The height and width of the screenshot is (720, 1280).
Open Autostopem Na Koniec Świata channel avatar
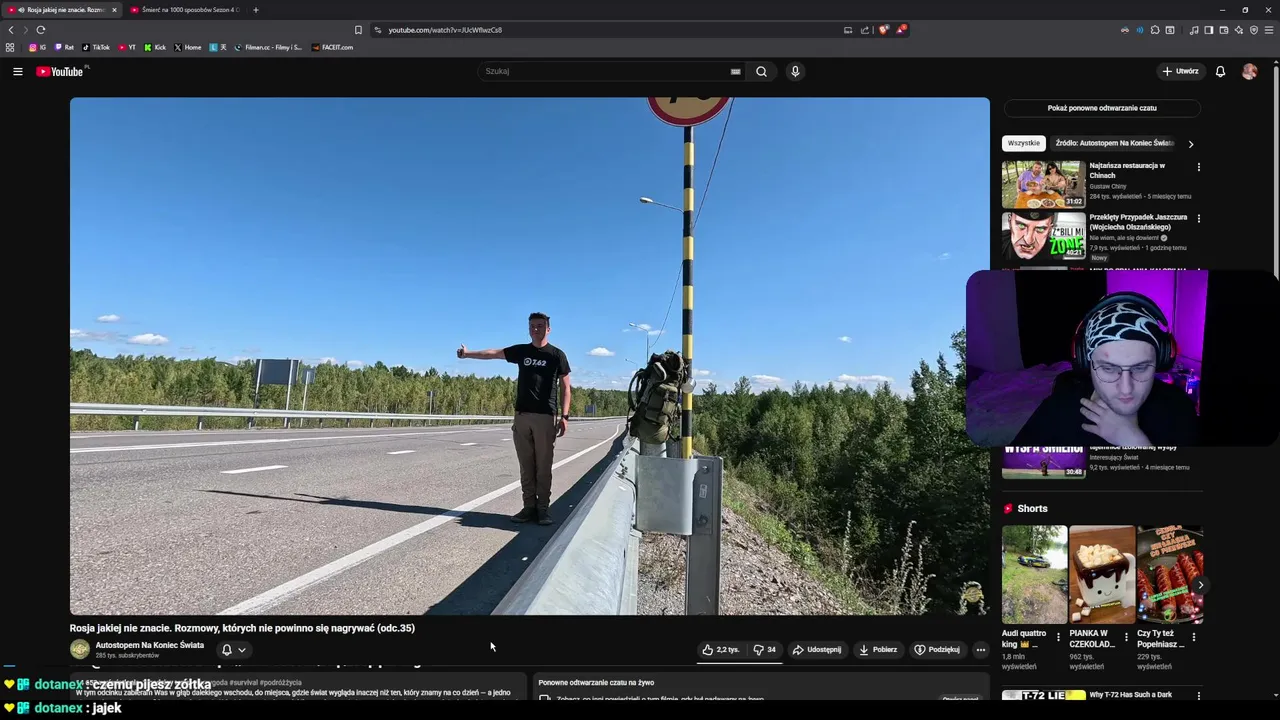tap(80, 650)
